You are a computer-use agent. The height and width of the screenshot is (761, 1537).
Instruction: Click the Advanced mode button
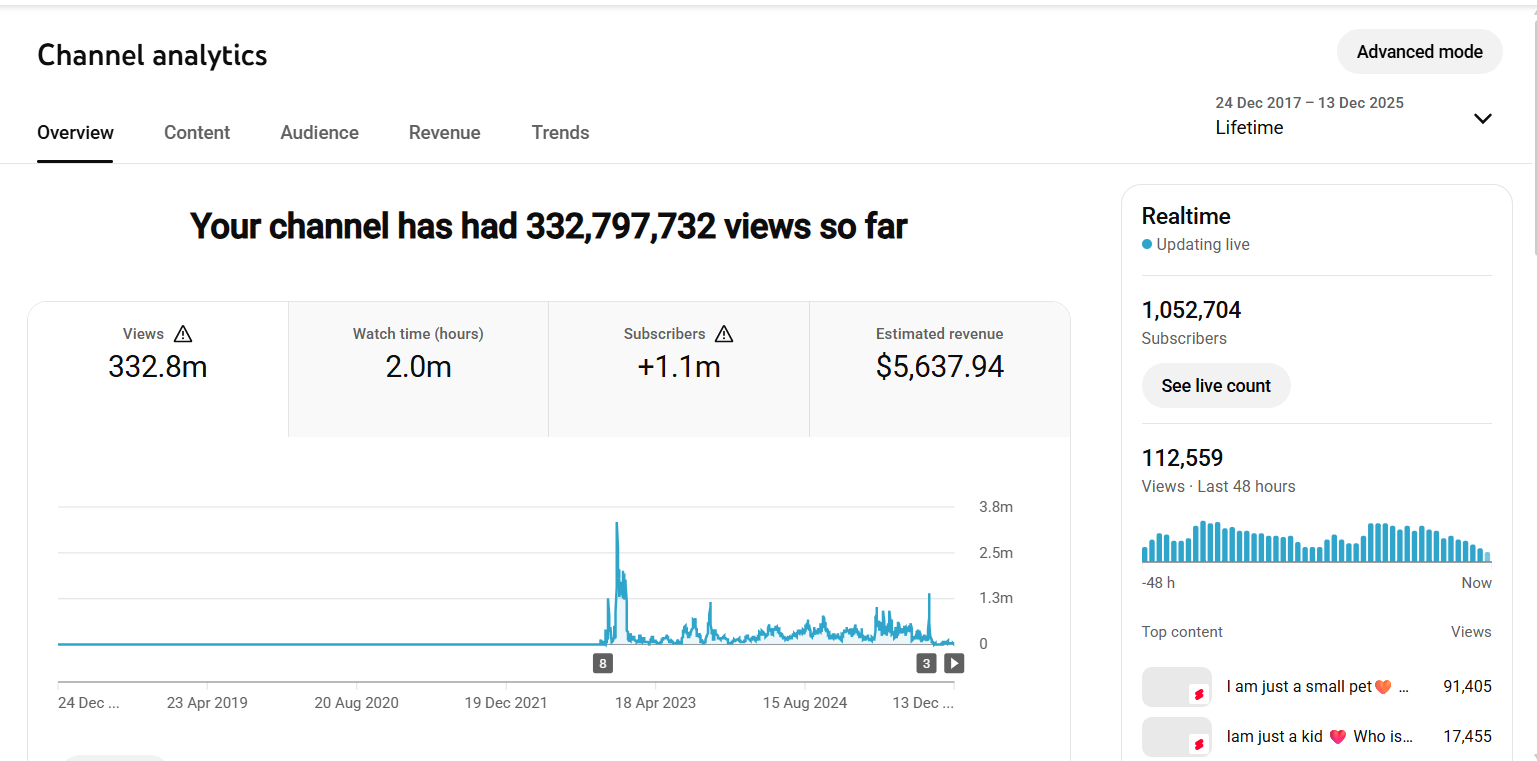coord(1419,52)
